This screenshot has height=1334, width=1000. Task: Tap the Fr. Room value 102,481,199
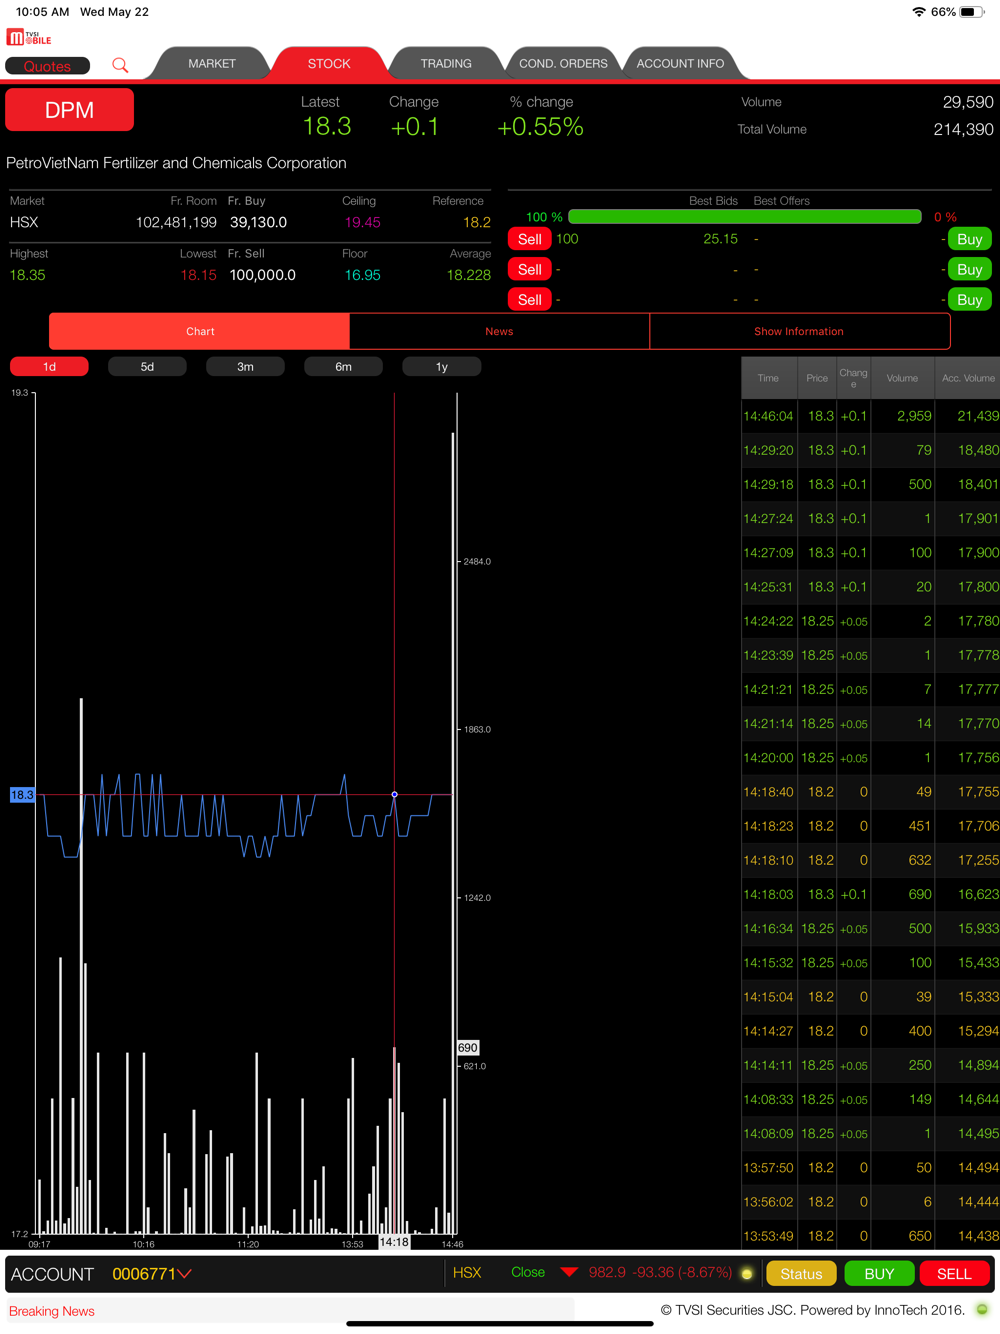coord(176,222)
